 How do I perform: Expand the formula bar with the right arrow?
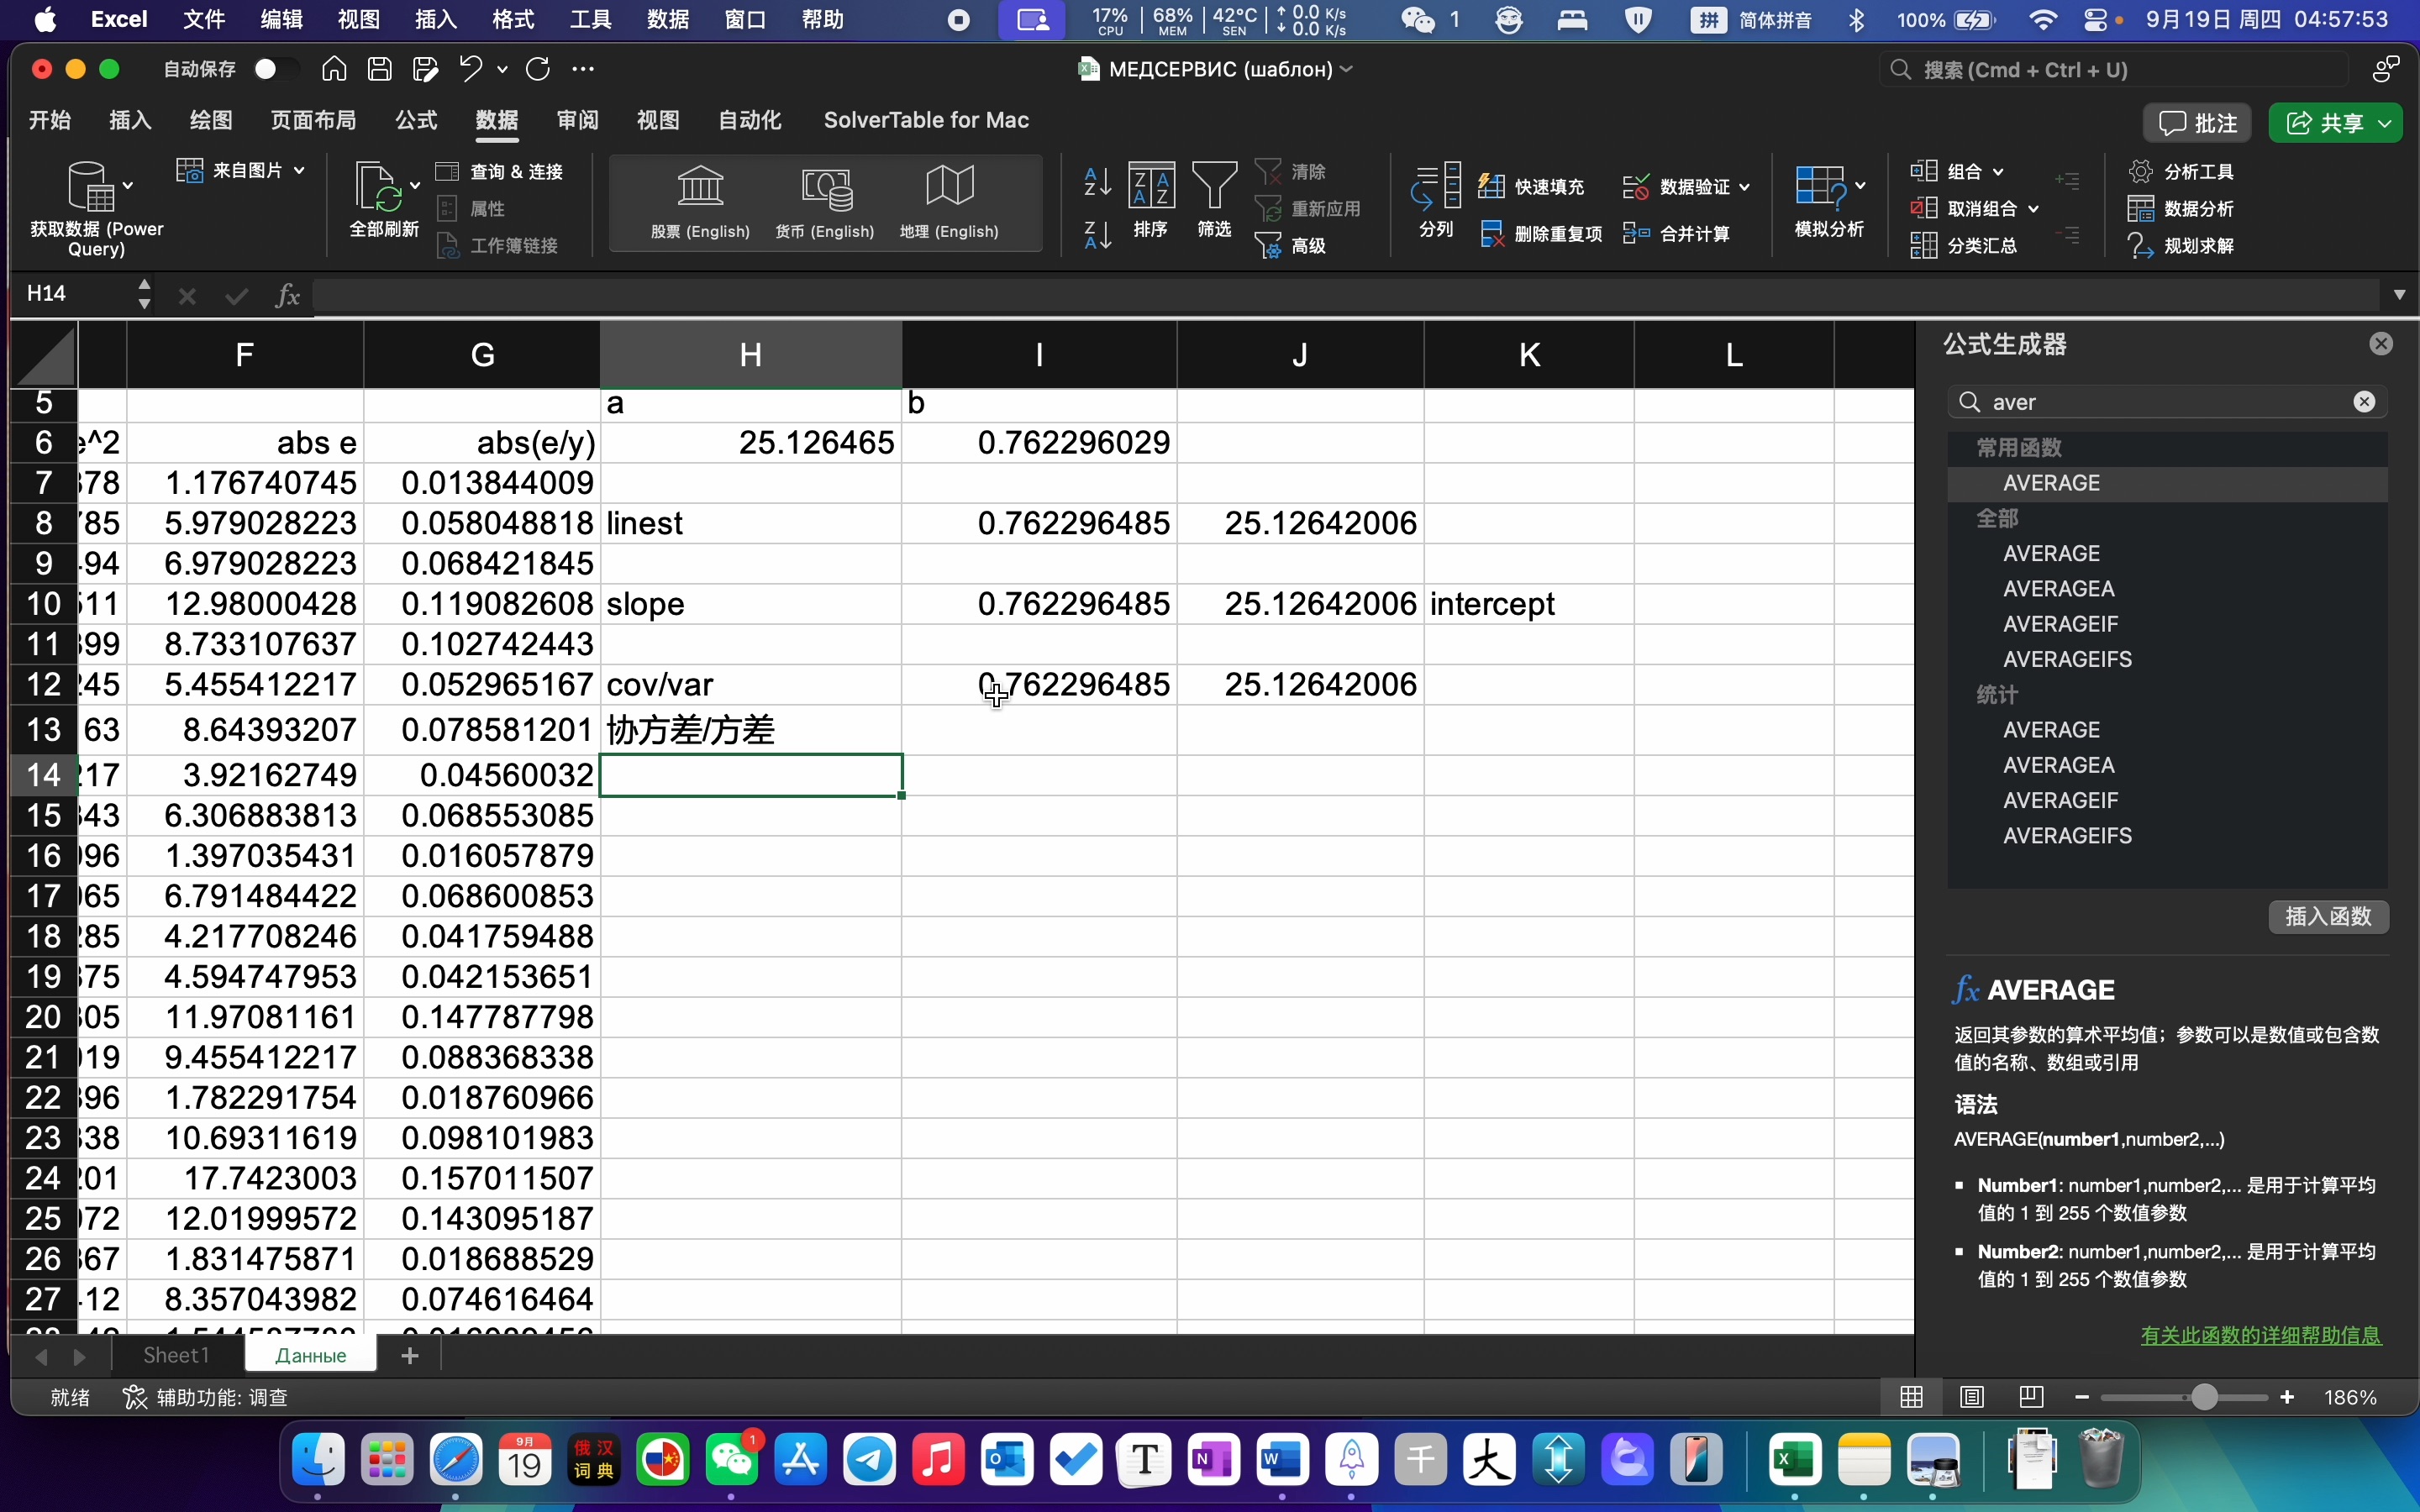[2399, 295]
